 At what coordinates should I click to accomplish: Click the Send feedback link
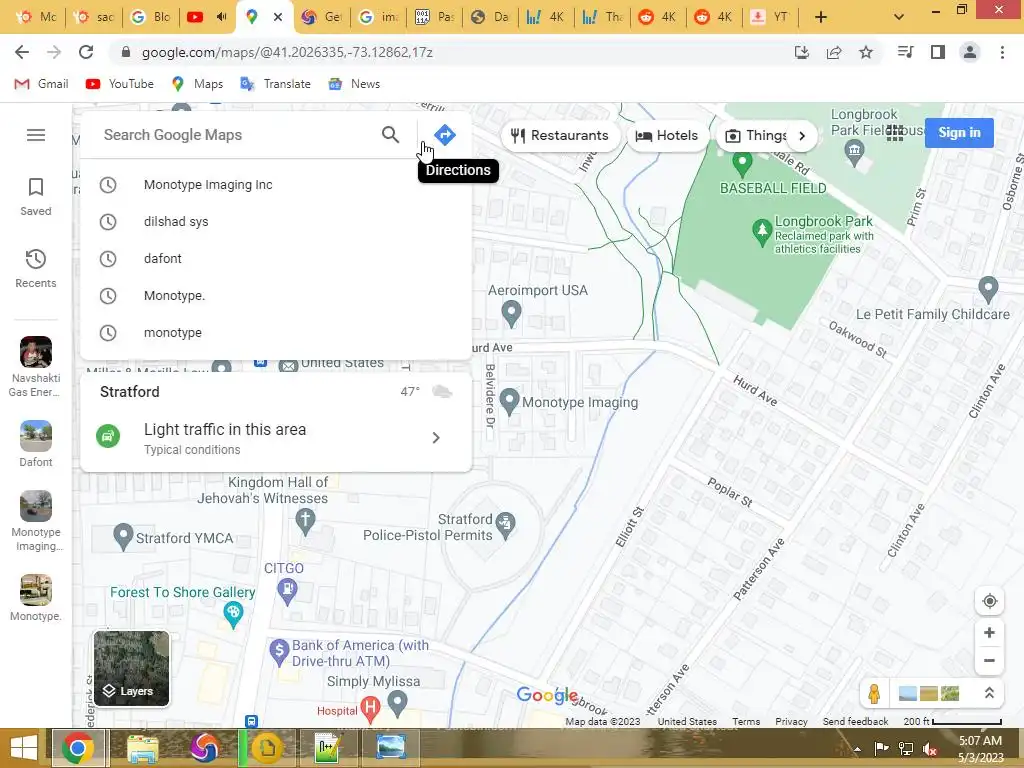855,721
